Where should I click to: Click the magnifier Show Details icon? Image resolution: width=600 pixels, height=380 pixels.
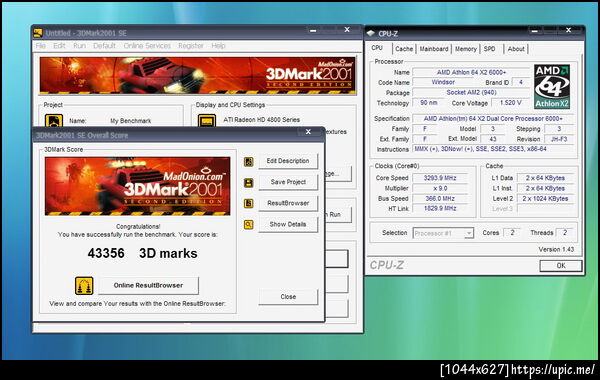[248, 225]
